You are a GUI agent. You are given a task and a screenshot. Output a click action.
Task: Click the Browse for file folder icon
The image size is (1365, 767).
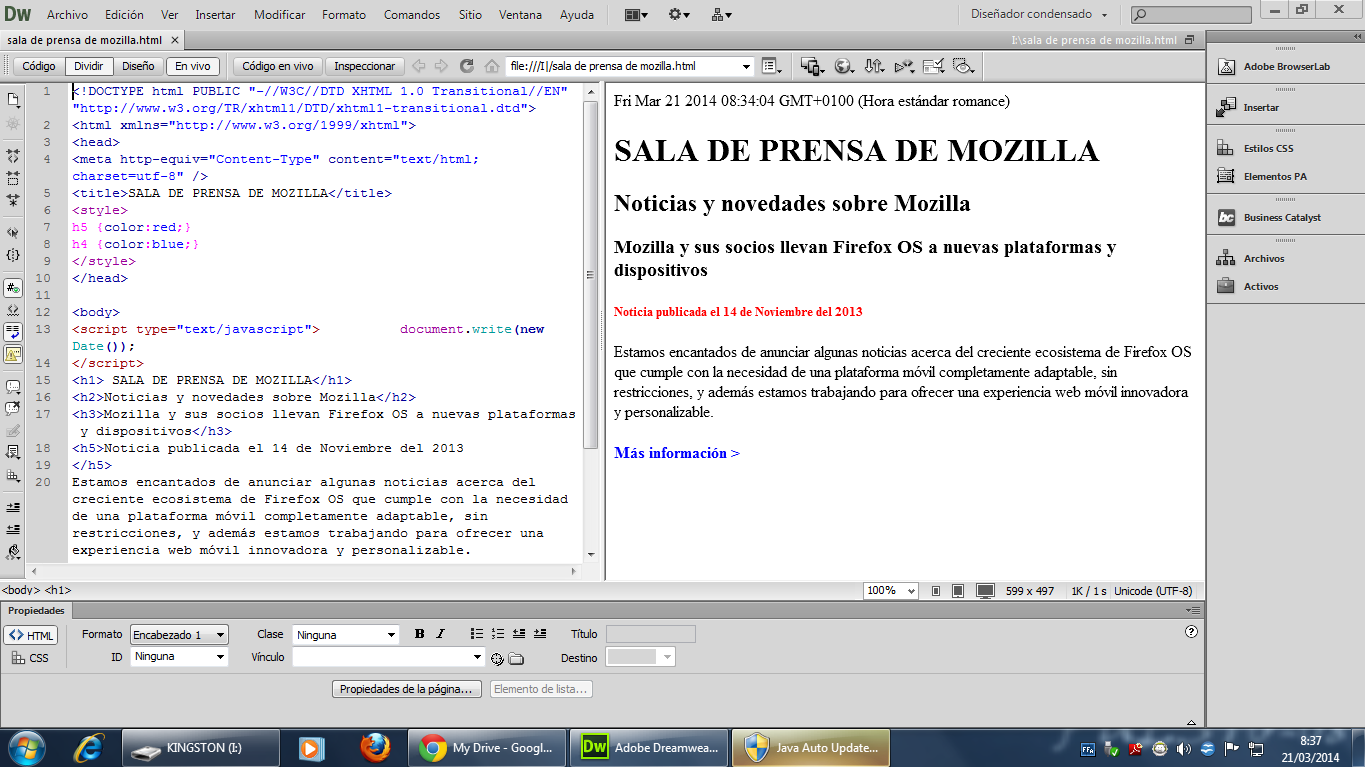pyautogui.click(x=516, y=658)
